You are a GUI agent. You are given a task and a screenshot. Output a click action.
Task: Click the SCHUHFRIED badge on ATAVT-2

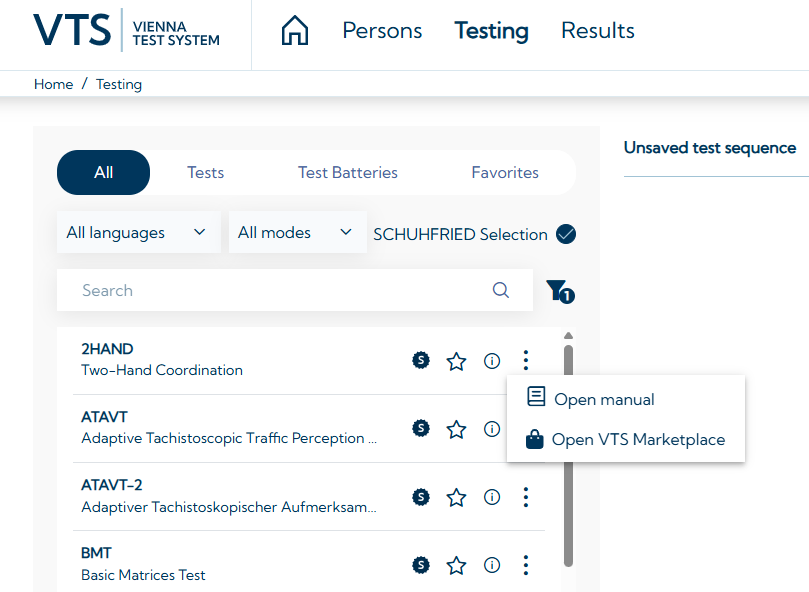point(421,497)
